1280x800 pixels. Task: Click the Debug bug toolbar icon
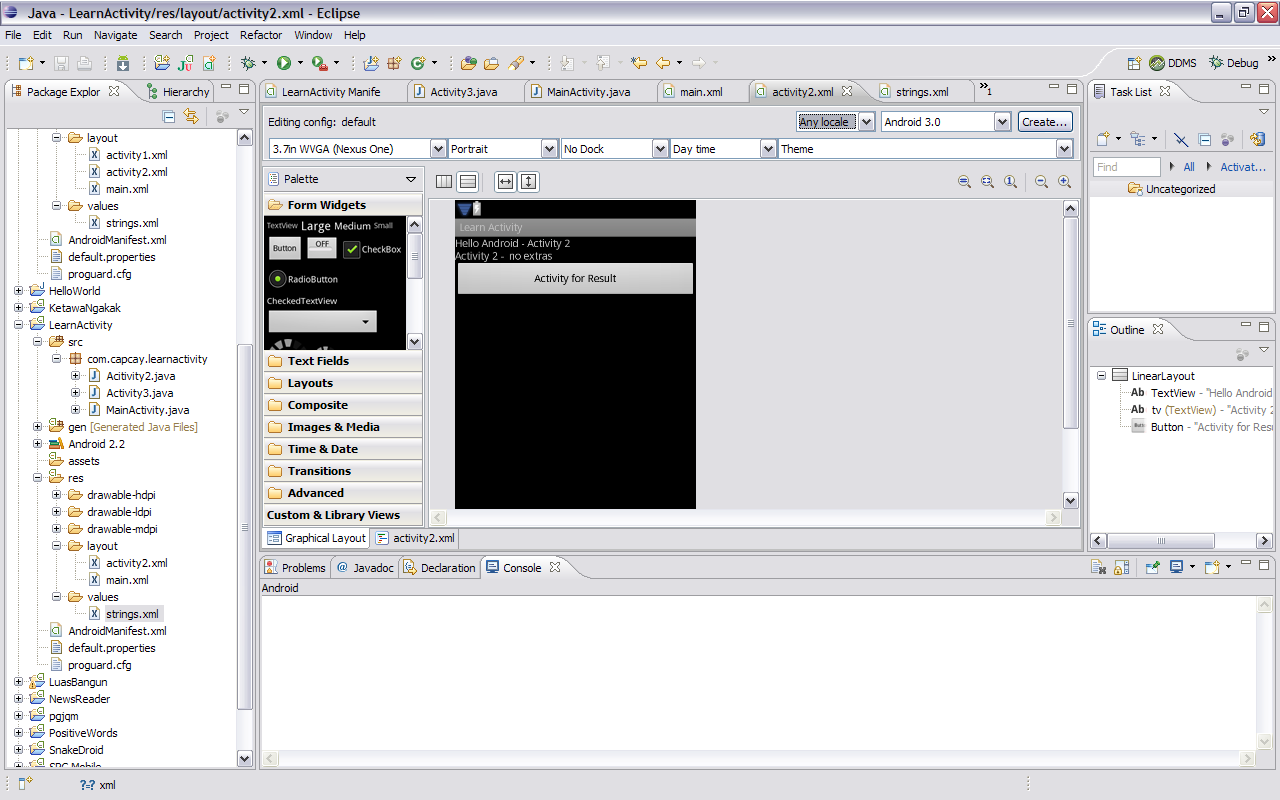248,63
